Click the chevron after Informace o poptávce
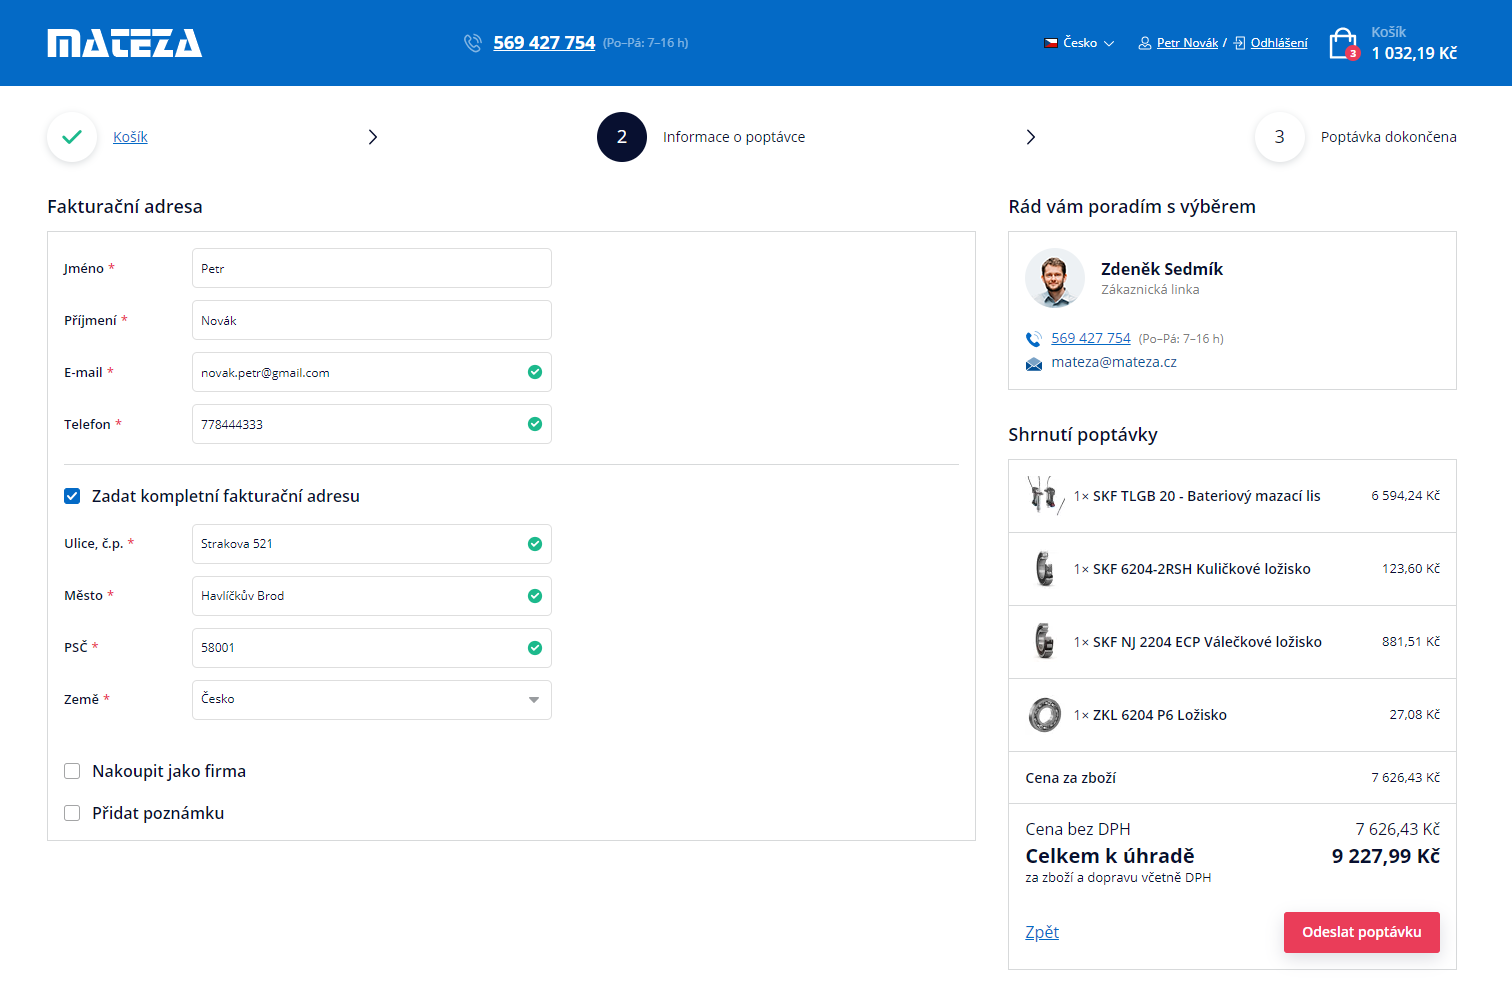Viewport: 1512px width, 996px height. (1031, 137)
